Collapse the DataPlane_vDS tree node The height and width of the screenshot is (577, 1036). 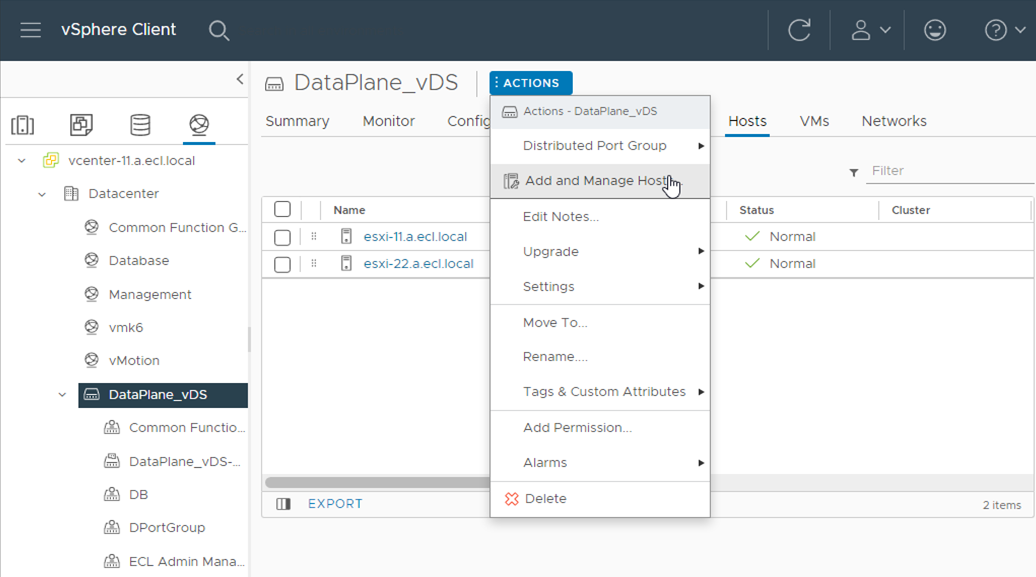62,395
